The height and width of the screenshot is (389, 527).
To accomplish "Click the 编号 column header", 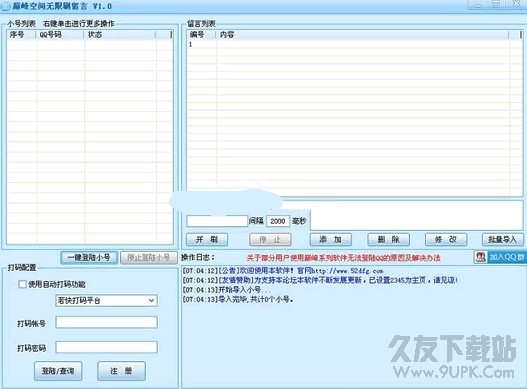I will tap(201, 34).
